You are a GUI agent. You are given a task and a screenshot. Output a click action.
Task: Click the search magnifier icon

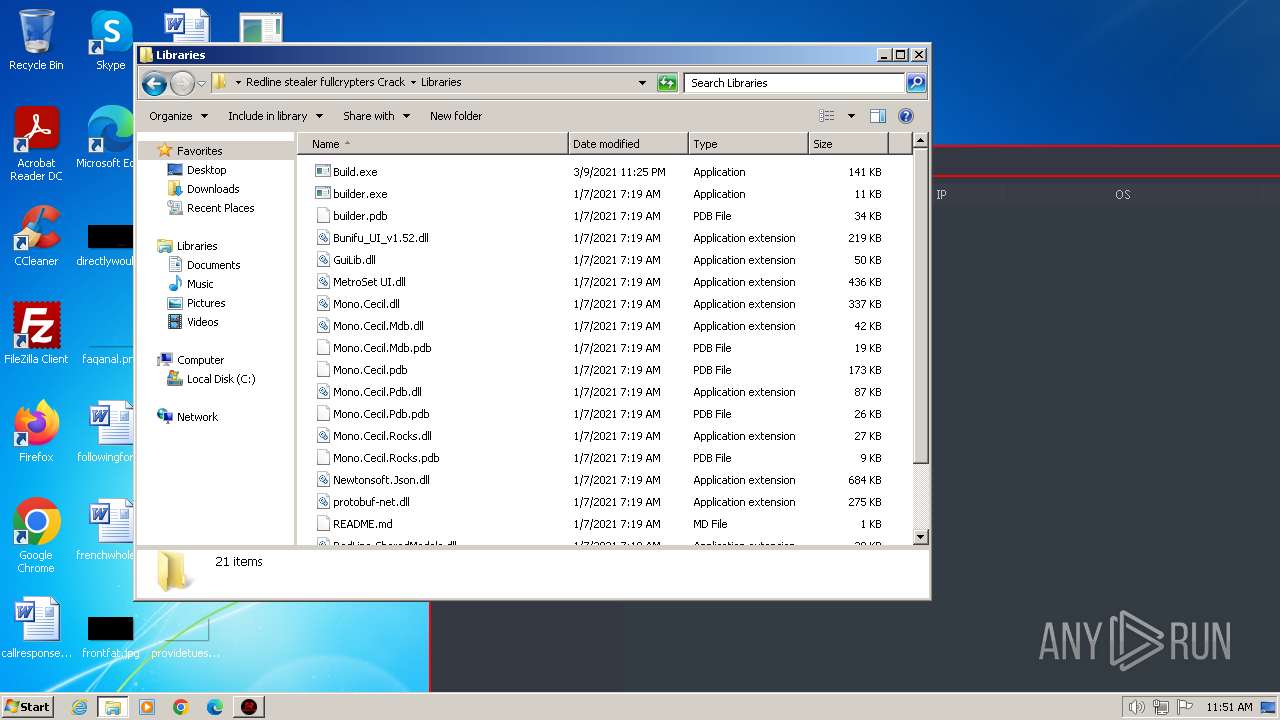click(x=915, y=83)
